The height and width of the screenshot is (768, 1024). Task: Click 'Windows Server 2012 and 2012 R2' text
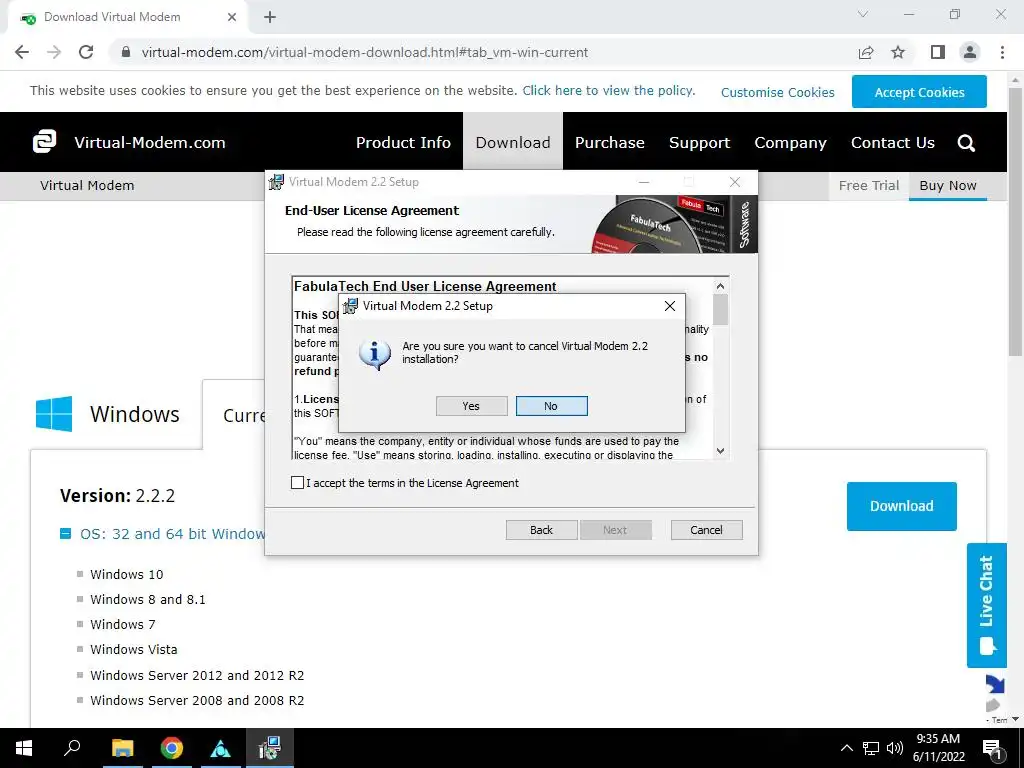click(x=197, y=675)
